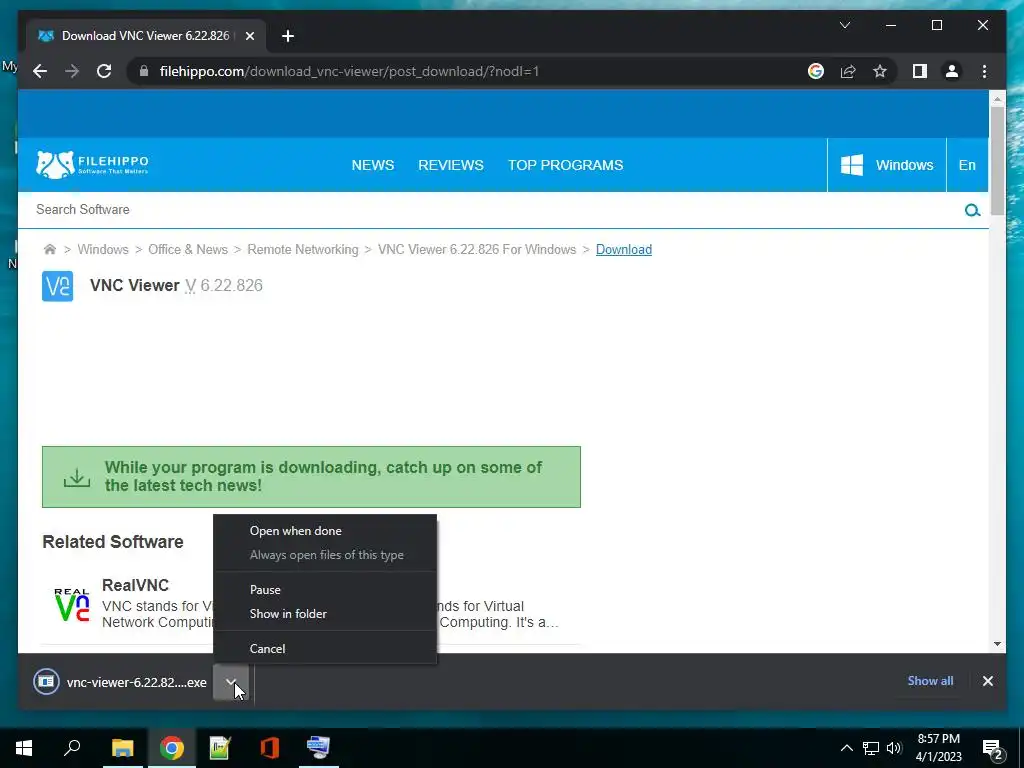Toggle the download item options chevron
The image size is (1024, 768).
pyautogui.click(x=231, y=682)
